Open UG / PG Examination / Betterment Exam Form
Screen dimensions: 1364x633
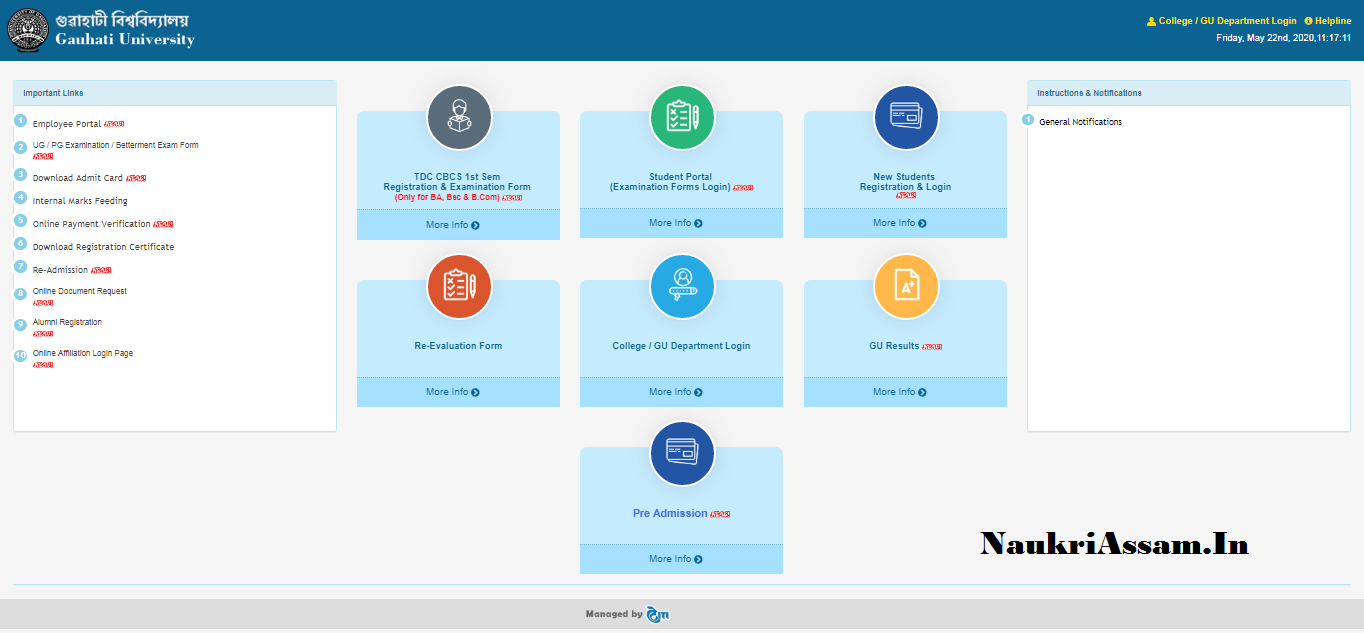[116, 145]
